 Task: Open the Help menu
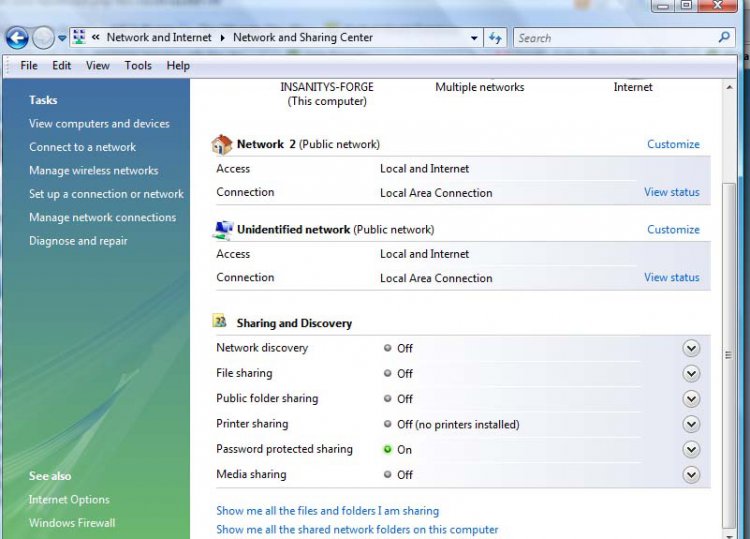(x=178, y=66)
